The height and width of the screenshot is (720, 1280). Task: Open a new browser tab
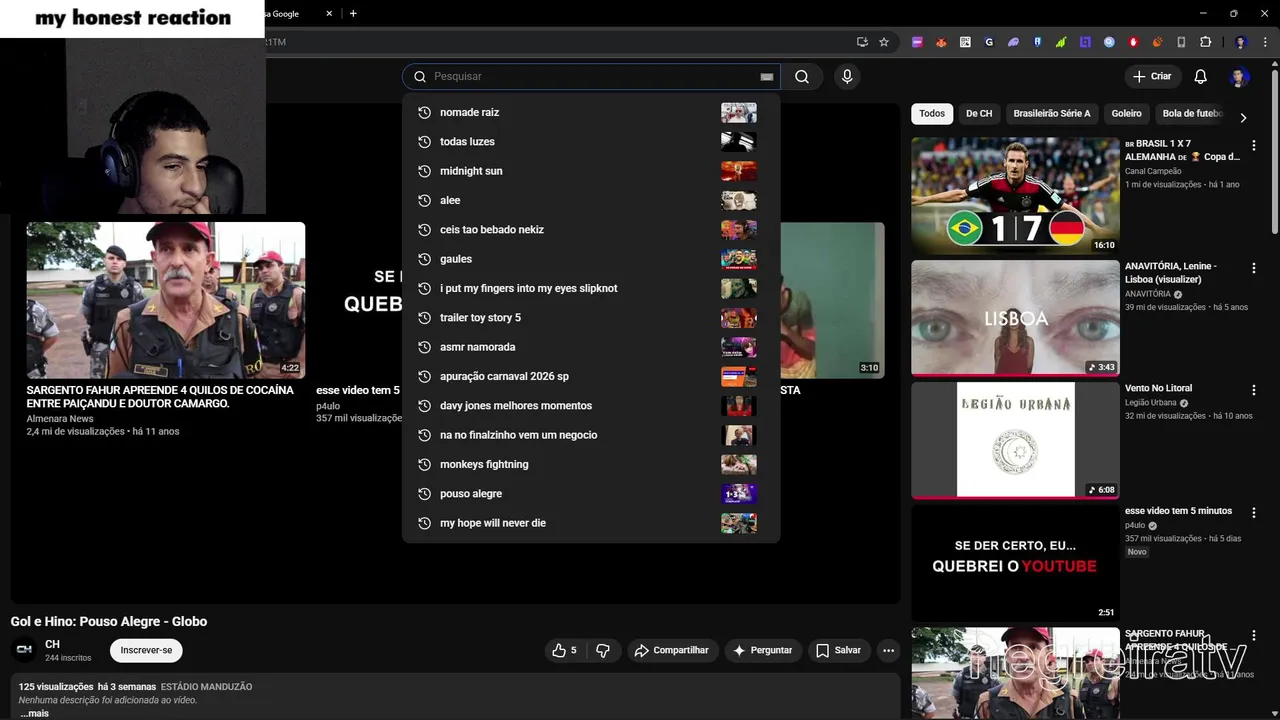[x=353, y=14]
